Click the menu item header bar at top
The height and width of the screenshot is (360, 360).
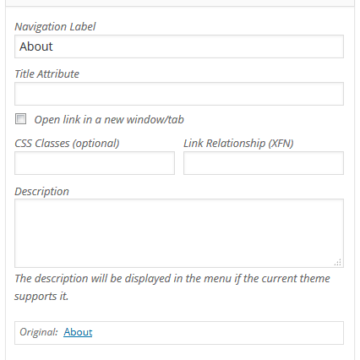(180, 3)
